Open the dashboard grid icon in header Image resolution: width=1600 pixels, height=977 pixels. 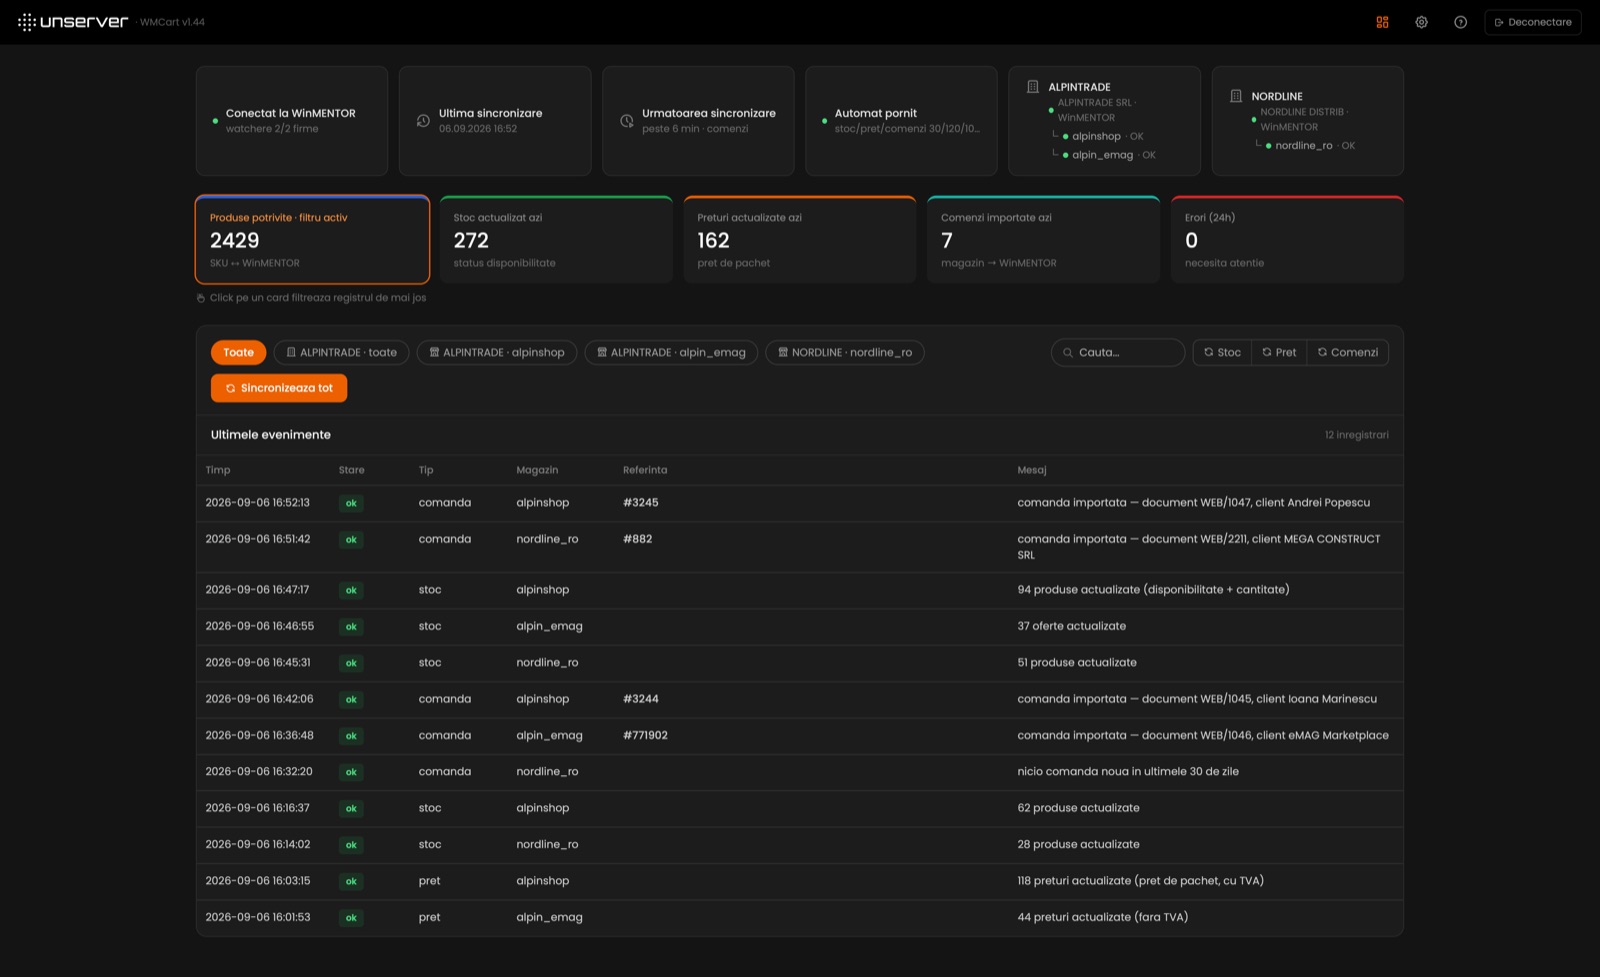tap(1382, 22)
